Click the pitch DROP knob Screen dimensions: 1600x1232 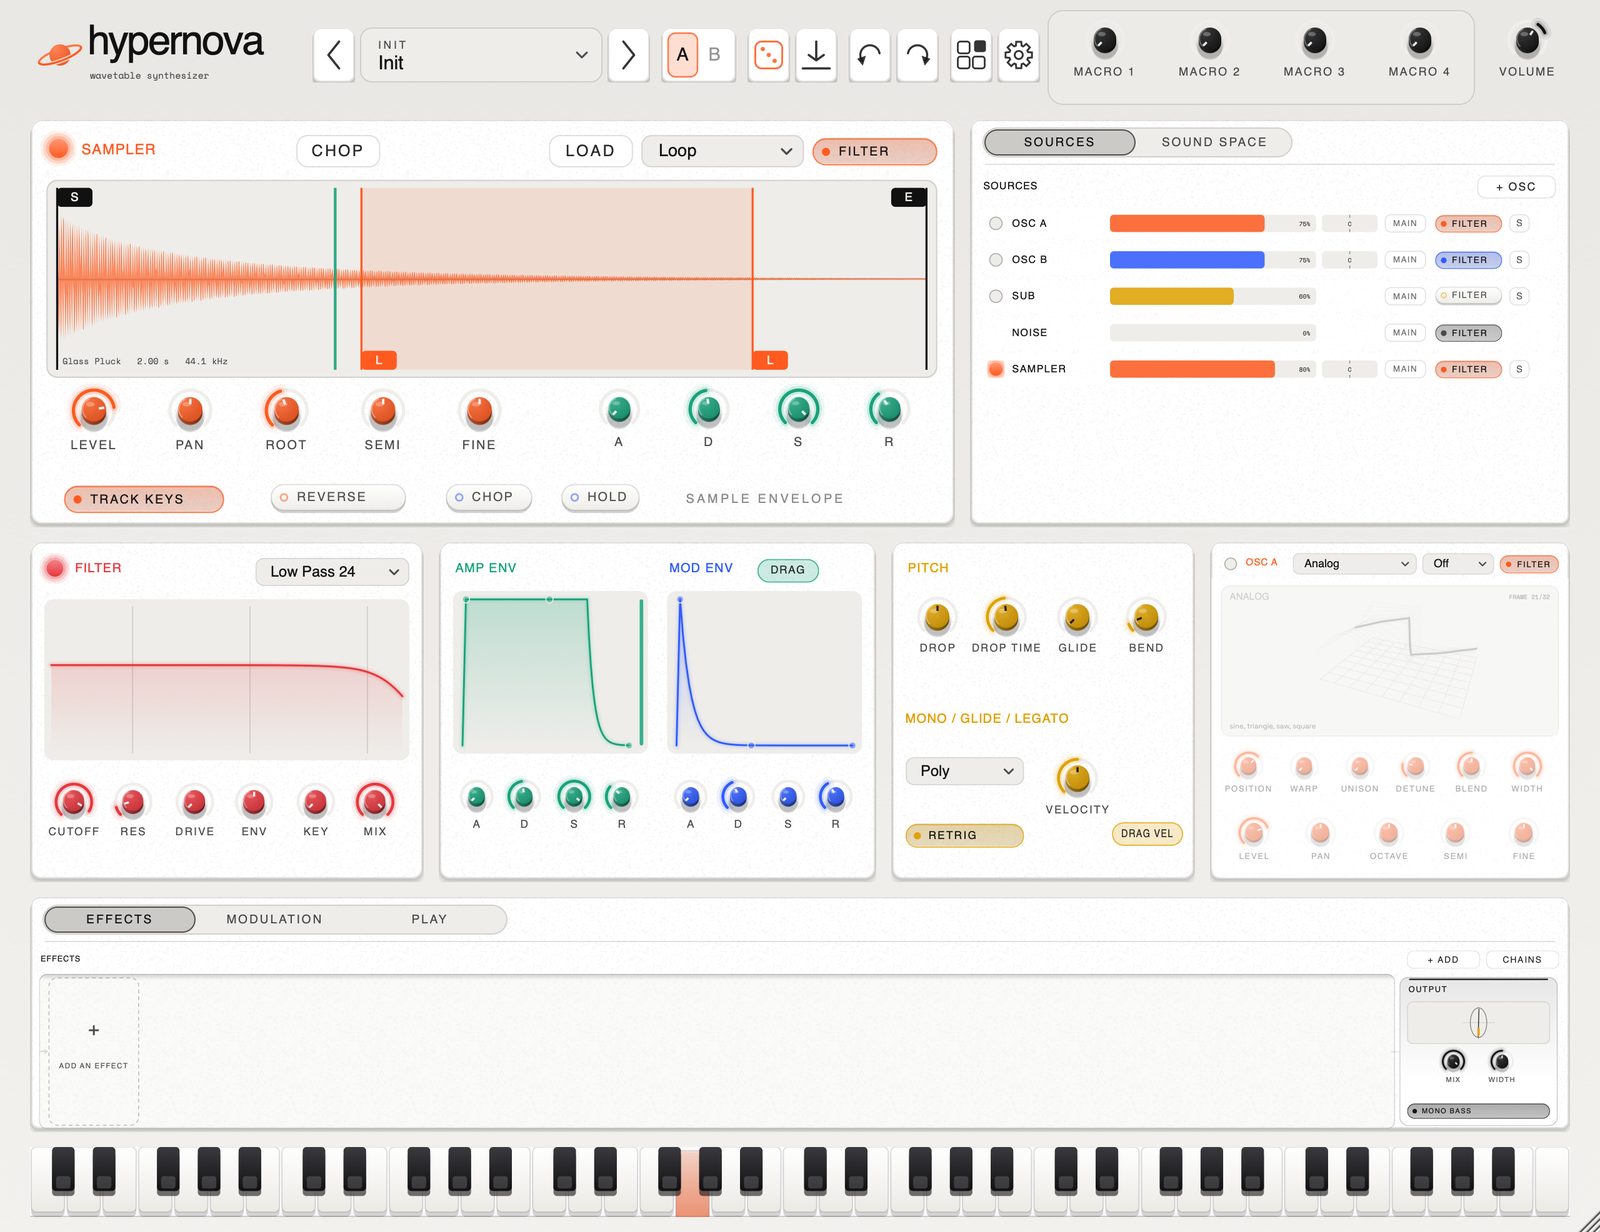point(937,618)
